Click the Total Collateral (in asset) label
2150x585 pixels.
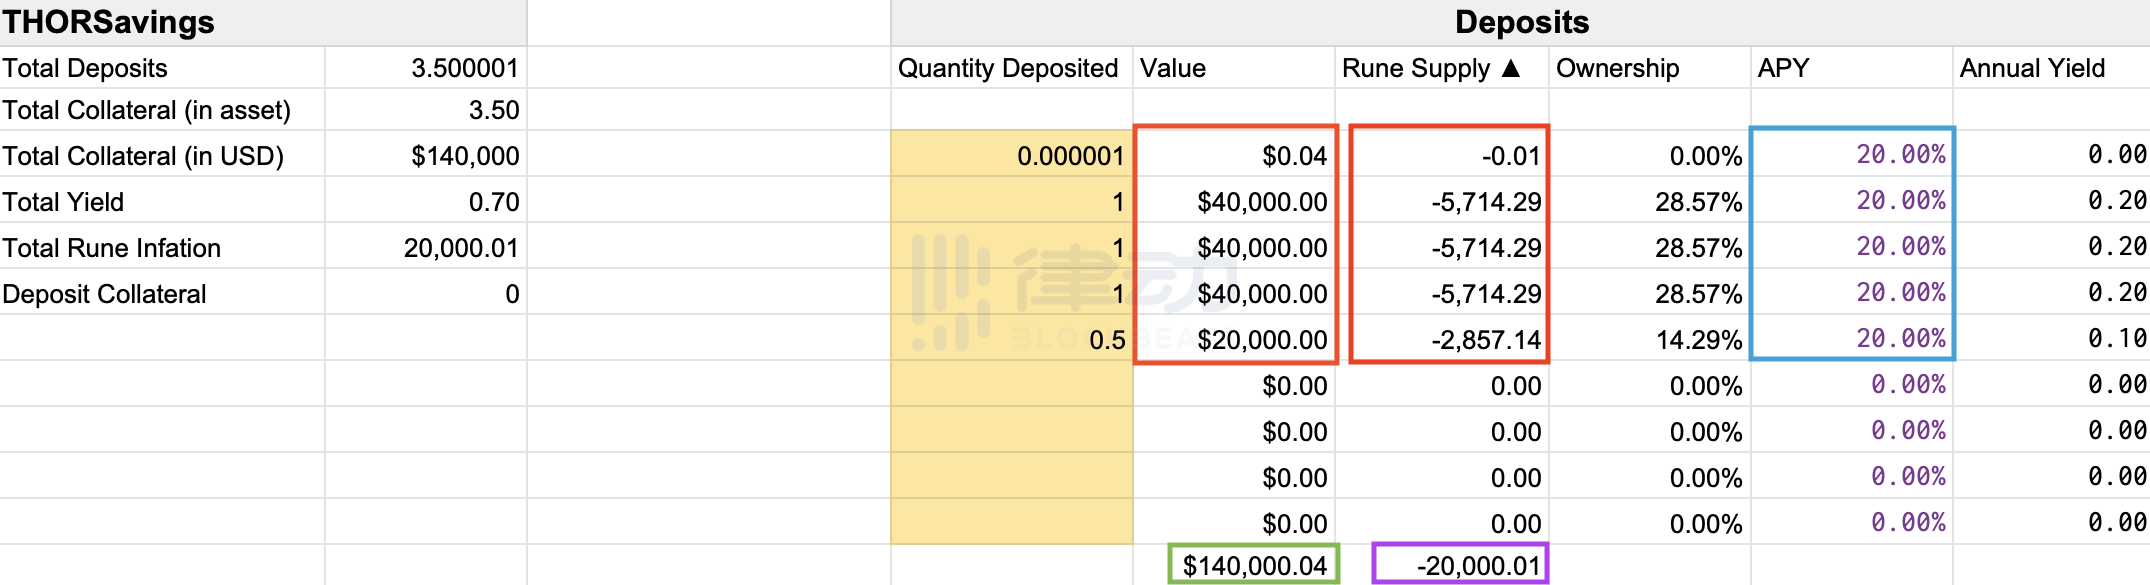tap(147, 110)
